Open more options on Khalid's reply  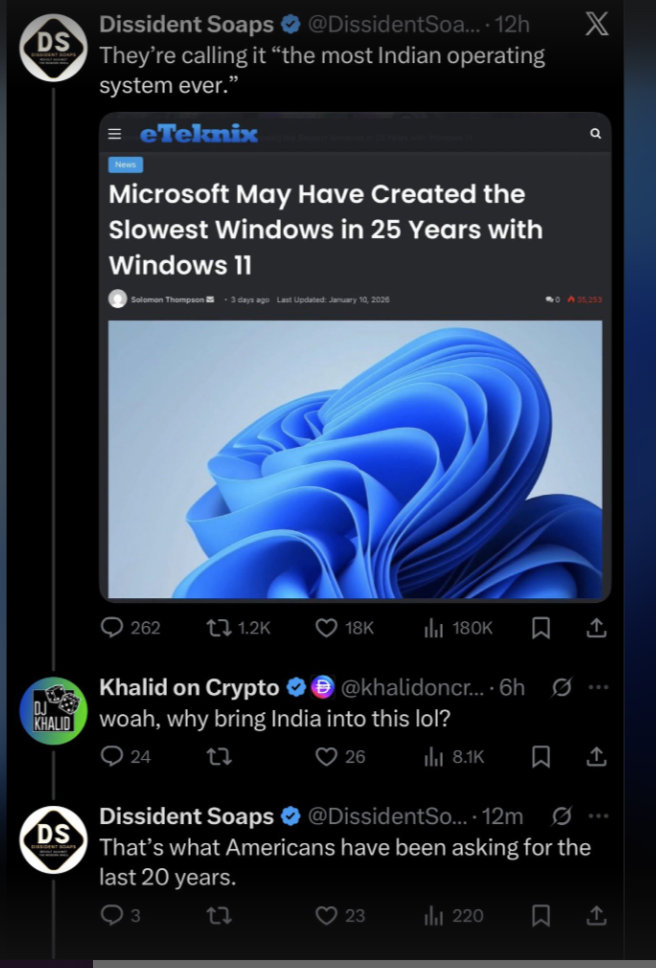click(598, 687)
